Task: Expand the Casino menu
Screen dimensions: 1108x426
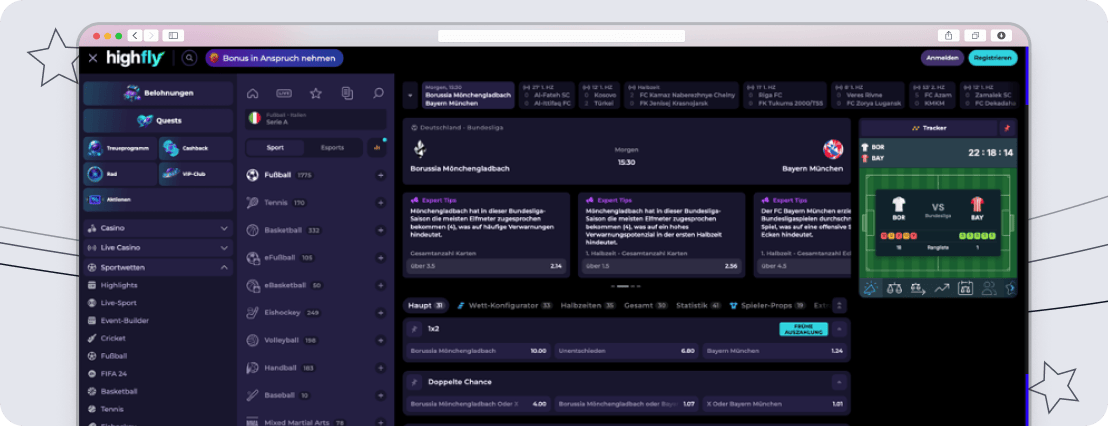Action: (158, 228)
